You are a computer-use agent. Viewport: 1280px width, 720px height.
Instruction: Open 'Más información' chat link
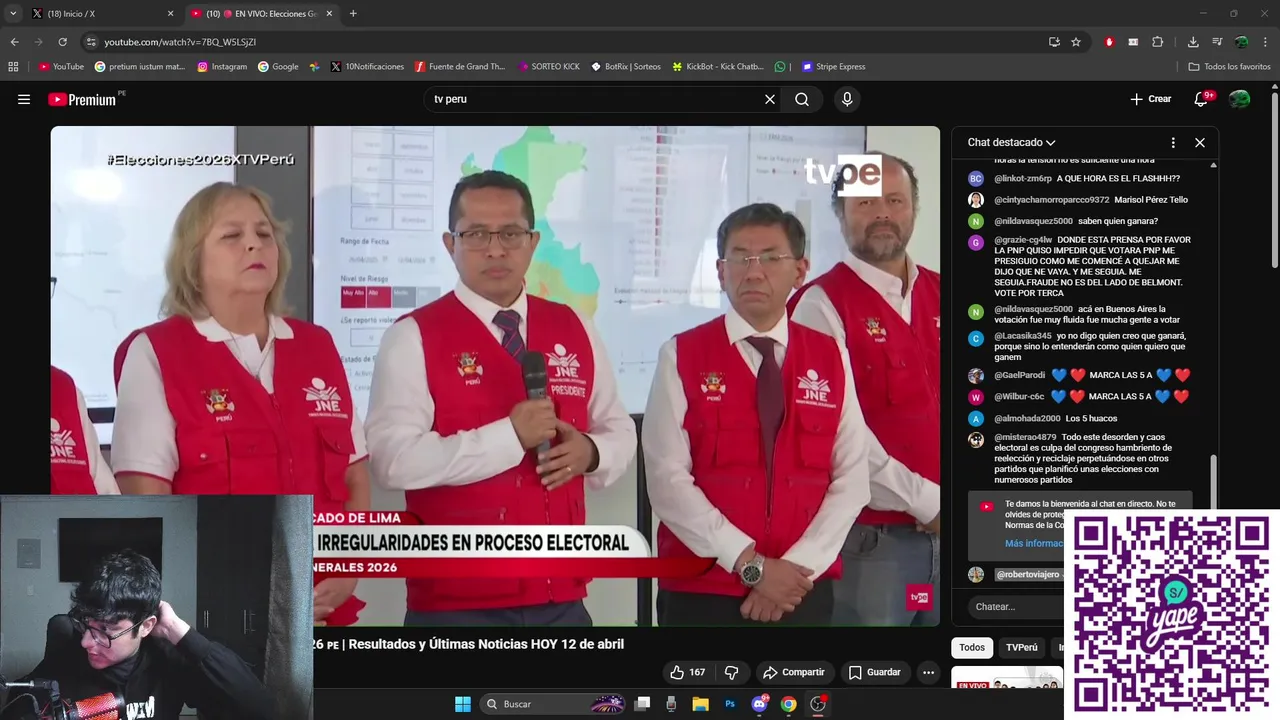1034,543
